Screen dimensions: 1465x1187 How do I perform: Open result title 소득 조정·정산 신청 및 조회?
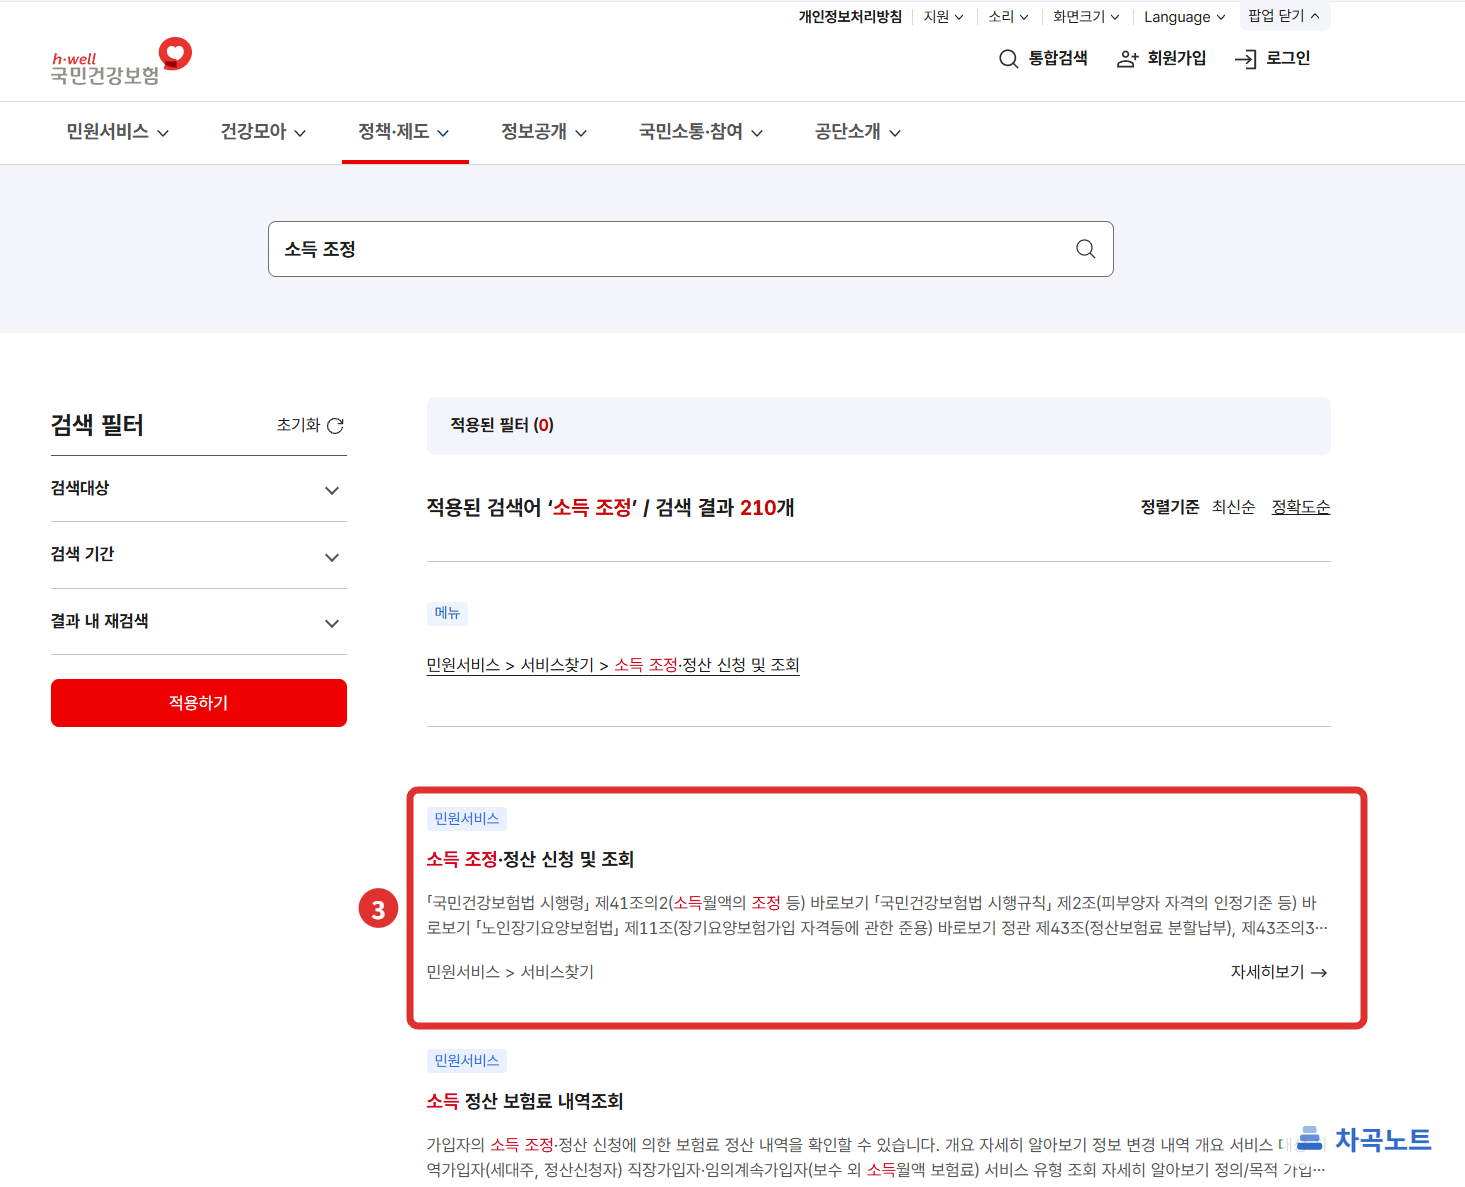click(530, 859)
